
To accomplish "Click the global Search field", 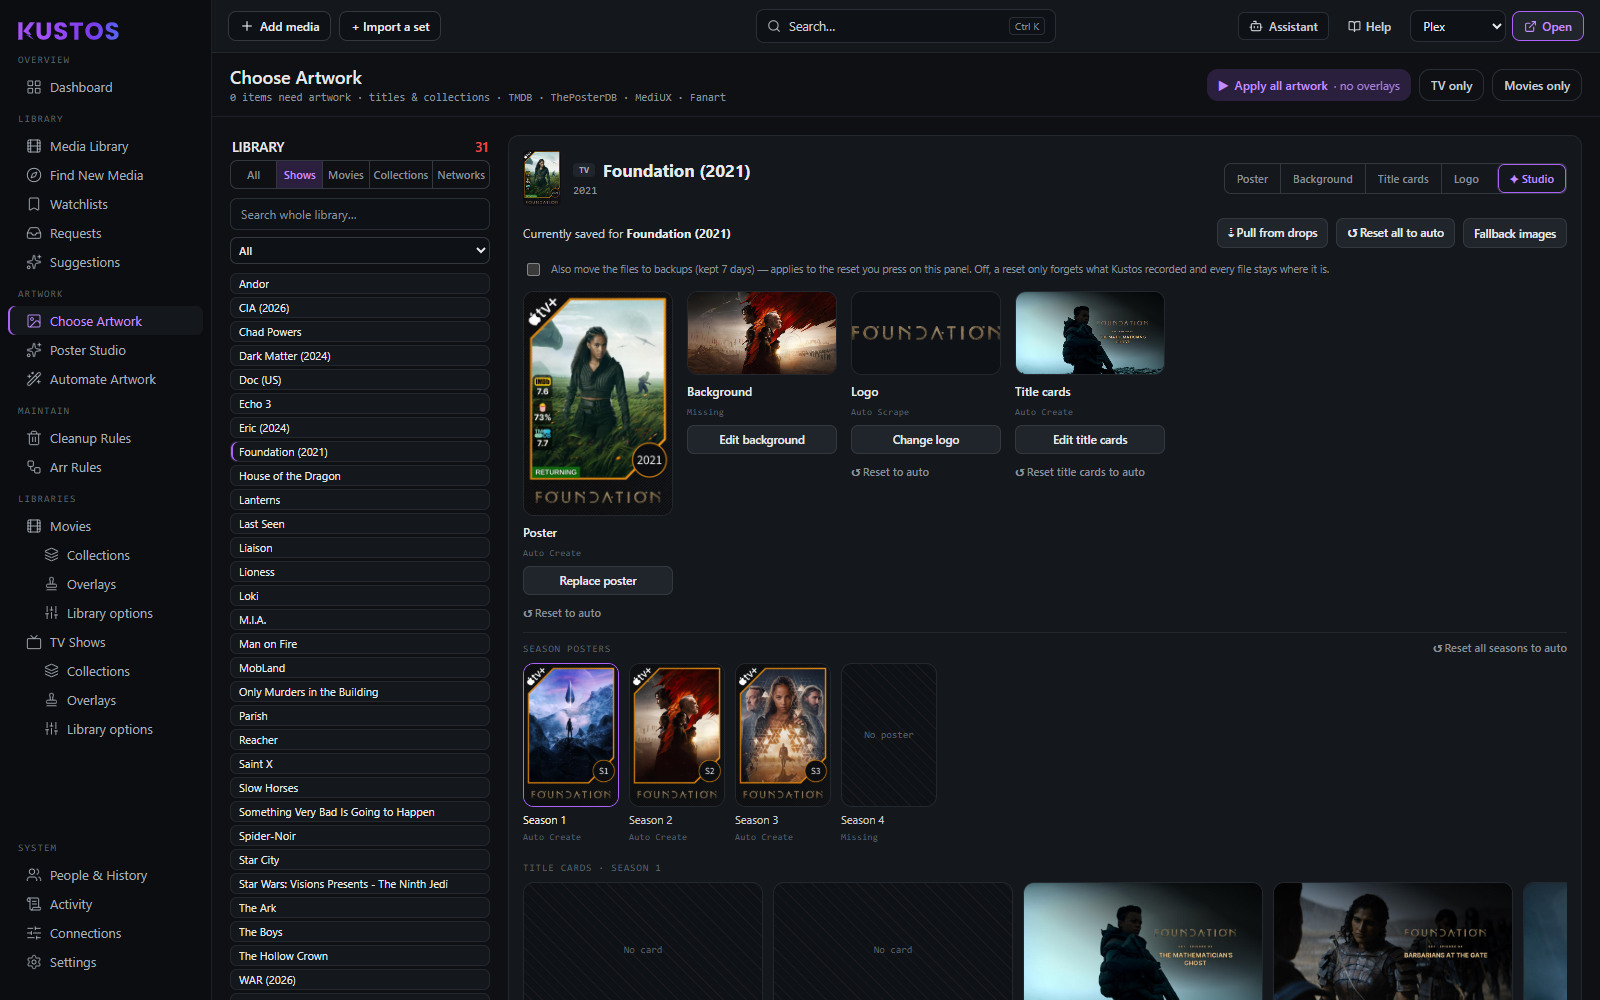I will [x=905, y=27].
